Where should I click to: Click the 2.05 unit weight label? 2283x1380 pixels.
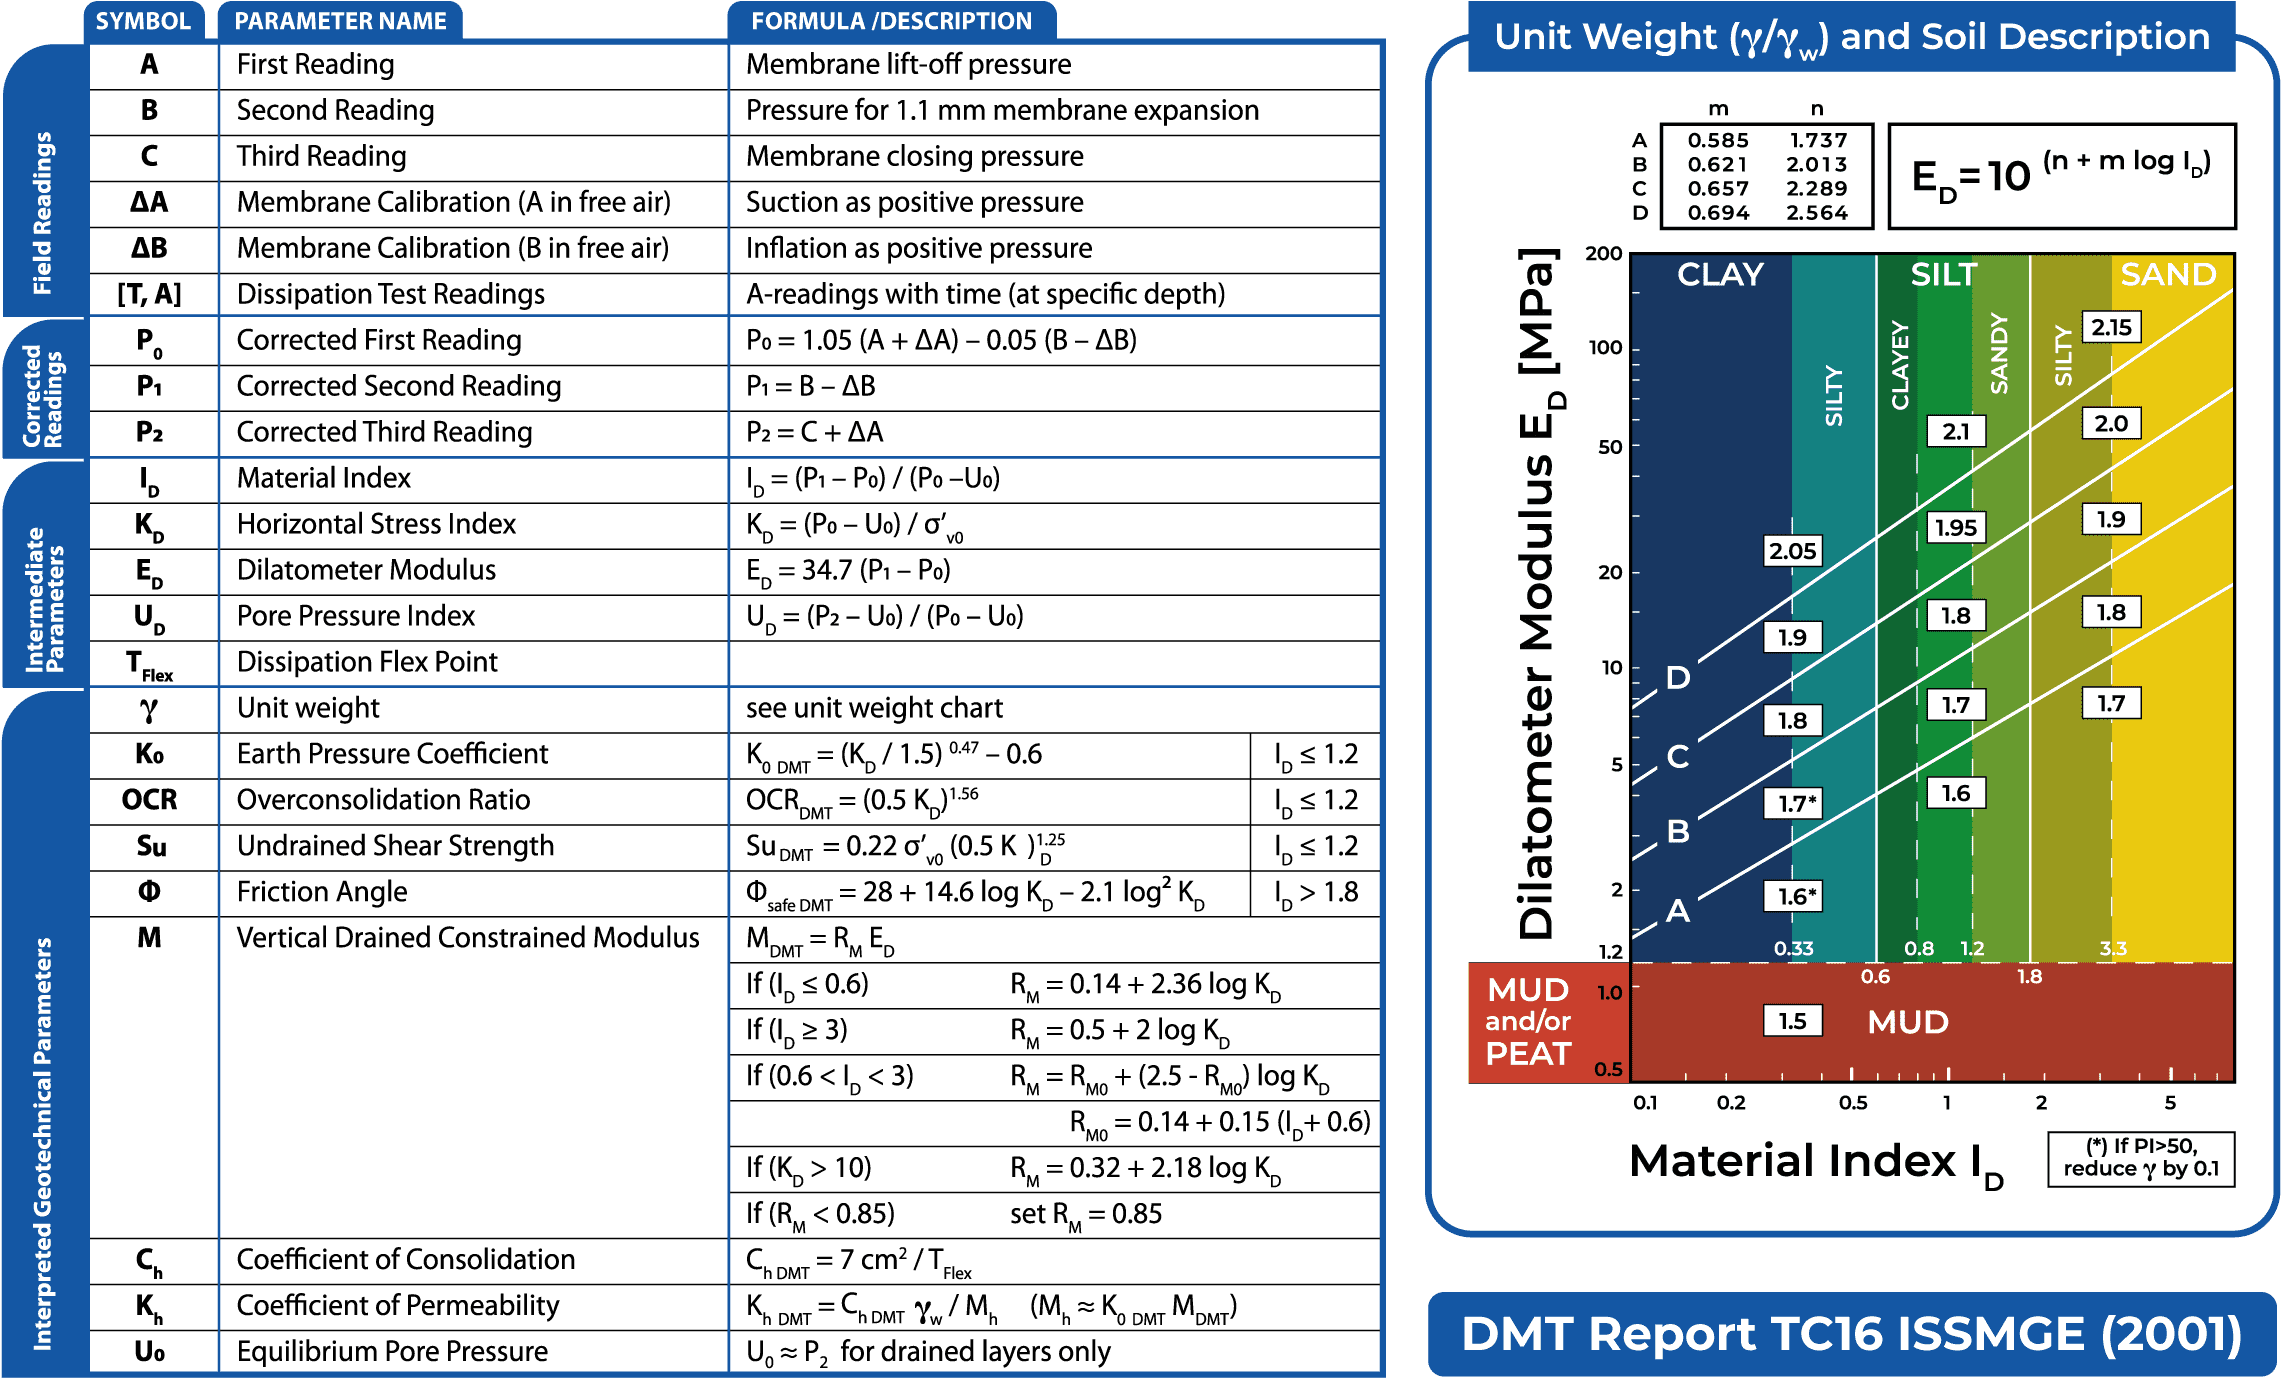pos(1792,551)
